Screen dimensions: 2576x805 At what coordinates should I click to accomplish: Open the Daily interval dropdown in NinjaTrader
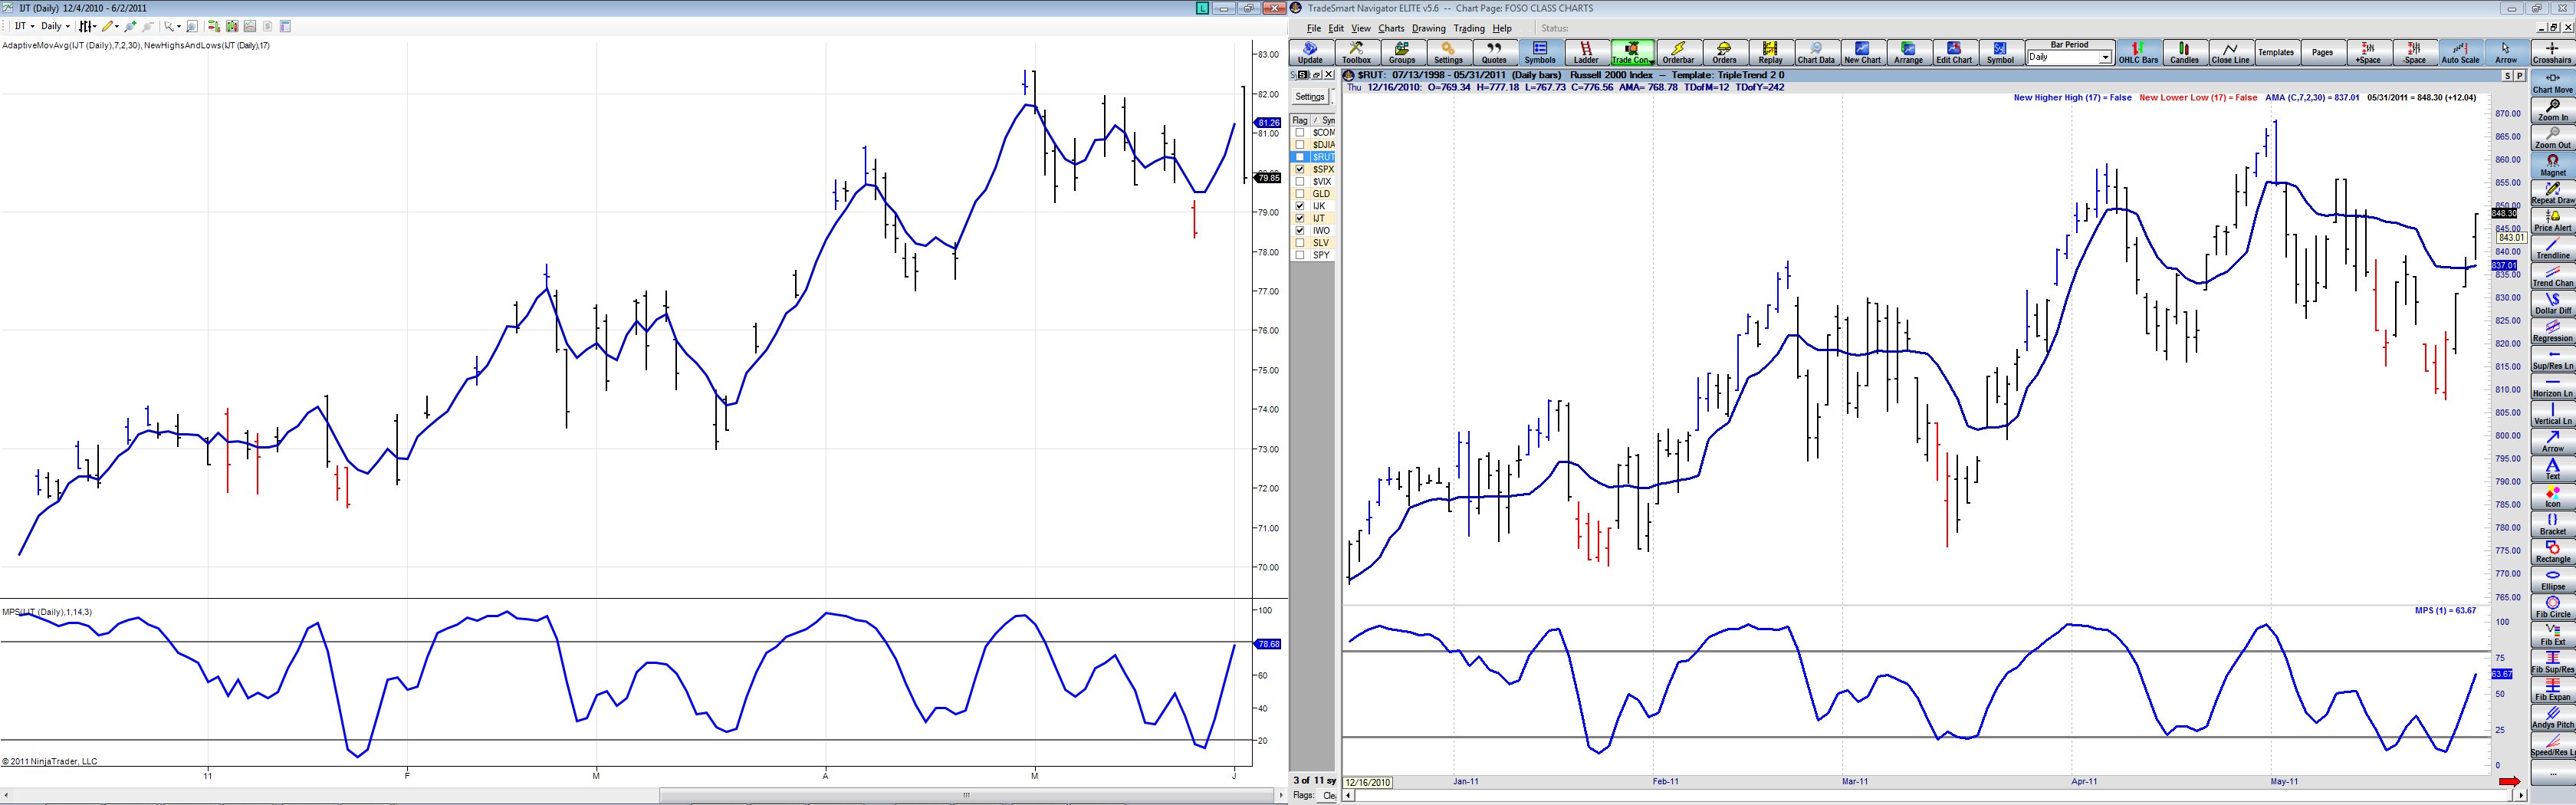56,26
